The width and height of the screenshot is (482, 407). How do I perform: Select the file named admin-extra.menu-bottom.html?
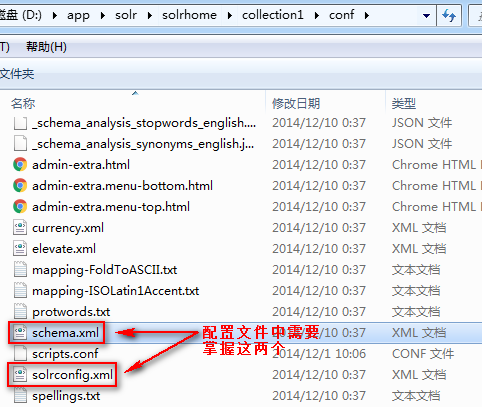click(x=122, y=186)
